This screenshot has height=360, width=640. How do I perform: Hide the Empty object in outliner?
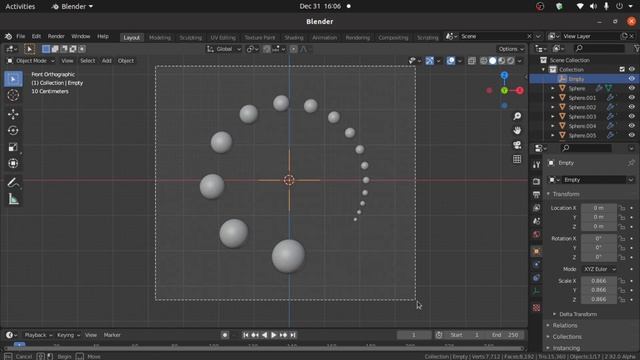pyautogui.click(x=631, y=79)
